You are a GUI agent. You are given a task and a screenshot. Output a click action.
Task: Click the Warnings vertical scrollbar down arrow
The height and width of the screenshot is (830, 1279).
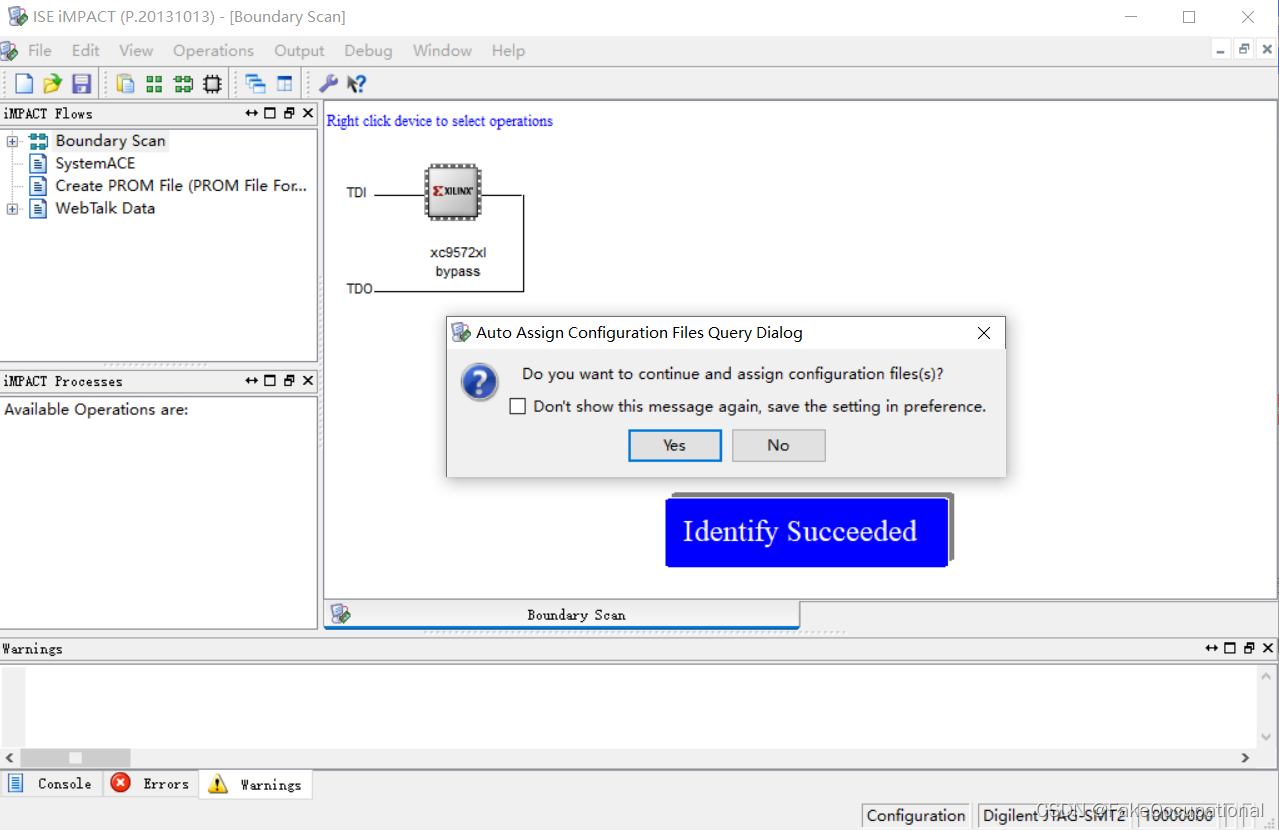click(x=1267, y=737)
